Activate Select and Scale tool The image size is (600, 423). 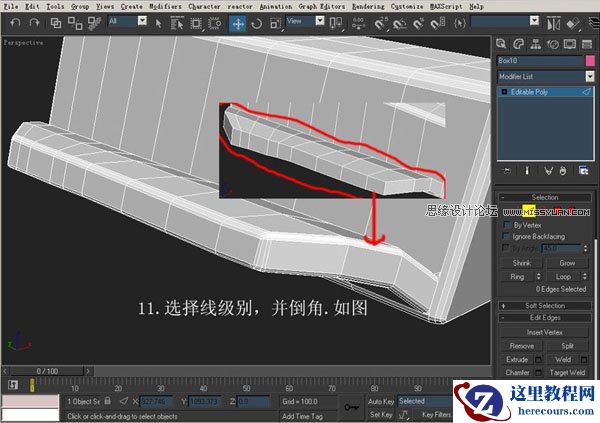tap(275, 24)
